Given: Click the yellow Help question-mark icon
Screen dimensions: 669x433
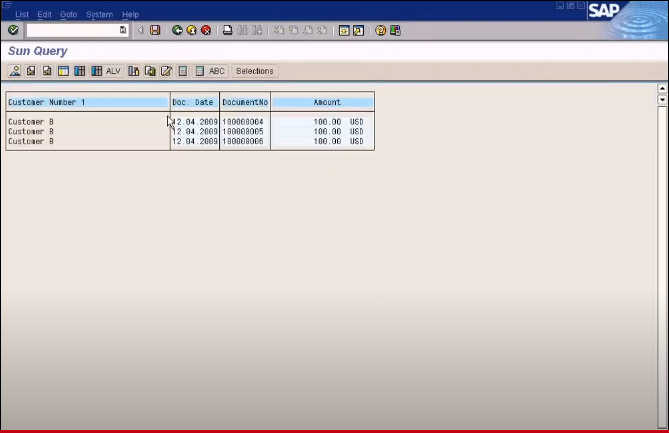Looking at the screenshot, I should pos(380,30).
